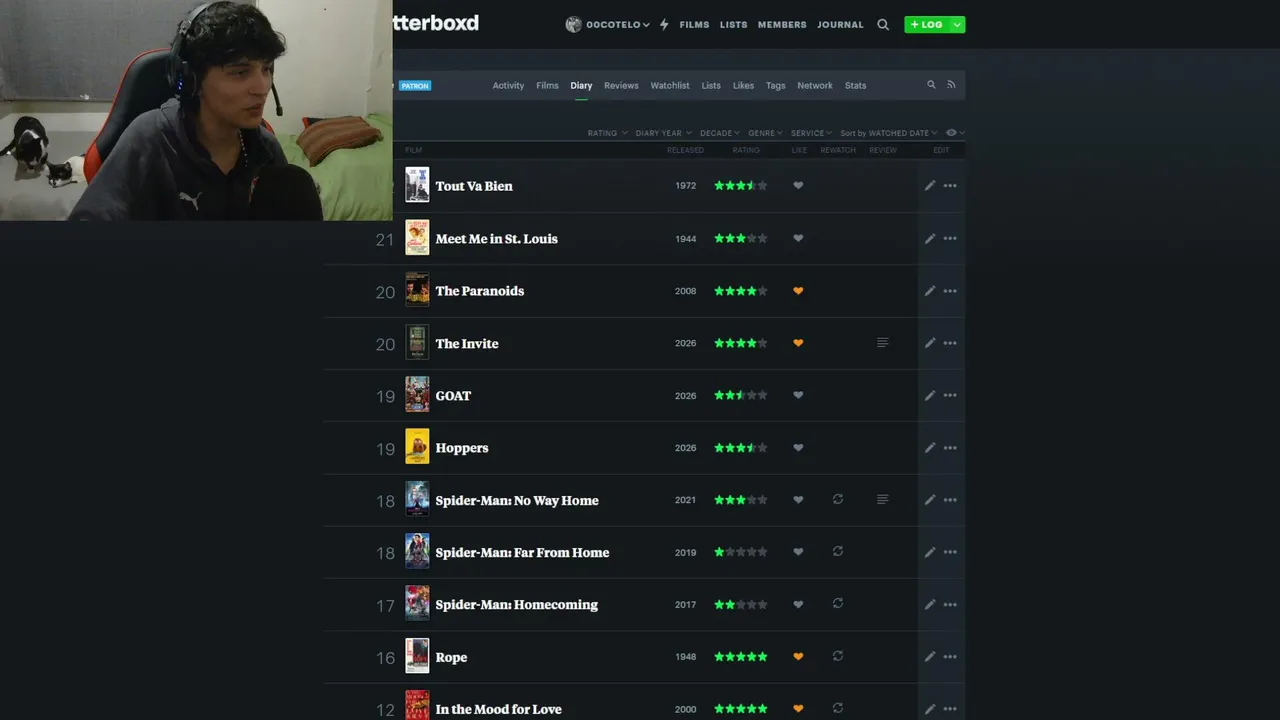Expand the DIARY YEAR filter dropdown
The height and width of the screenshot is (720, 1280).
[x=662, y=133]
